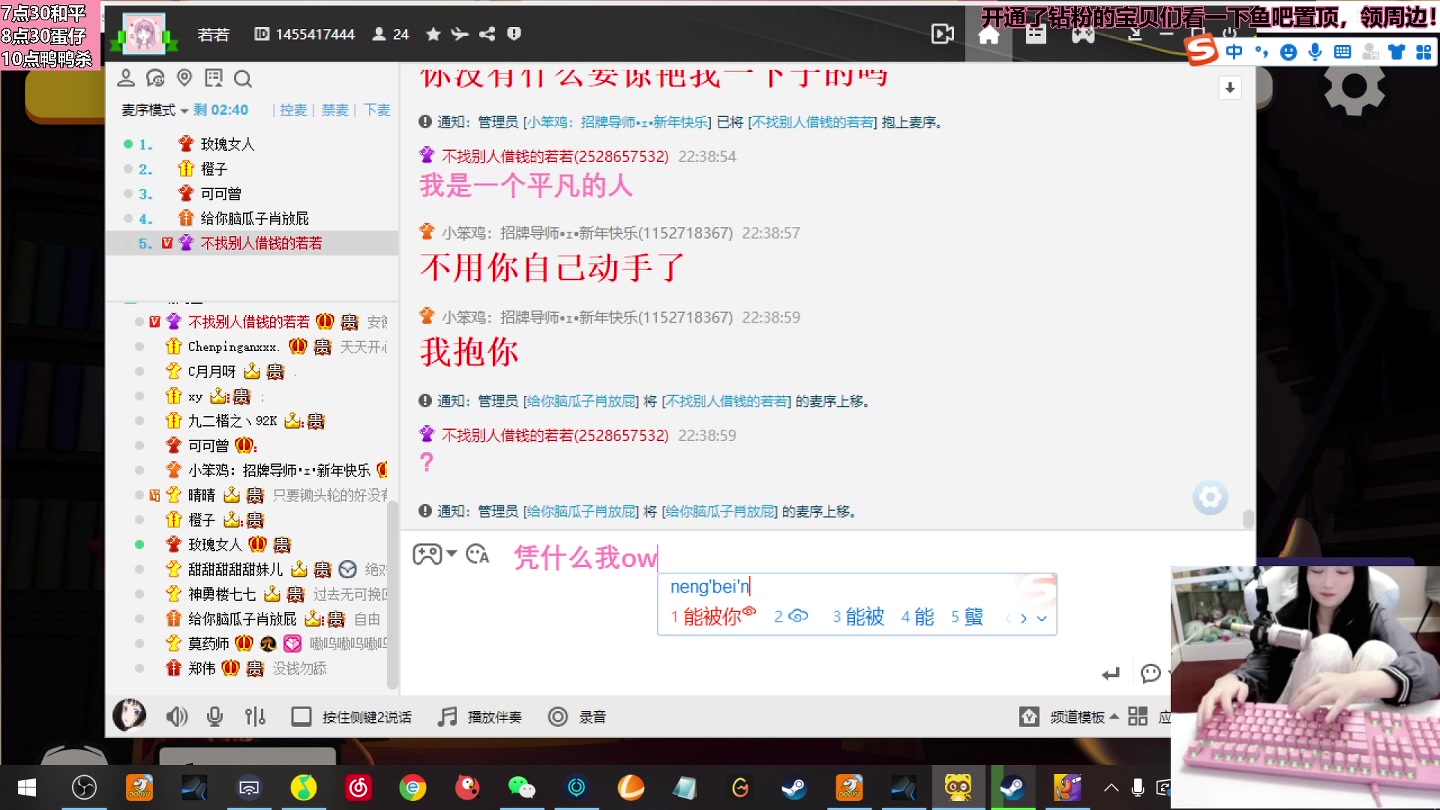Expand the IME candidate list with the down chevron
The height and width of the screenshot is (810, 1440).
tap(1041, 618)
